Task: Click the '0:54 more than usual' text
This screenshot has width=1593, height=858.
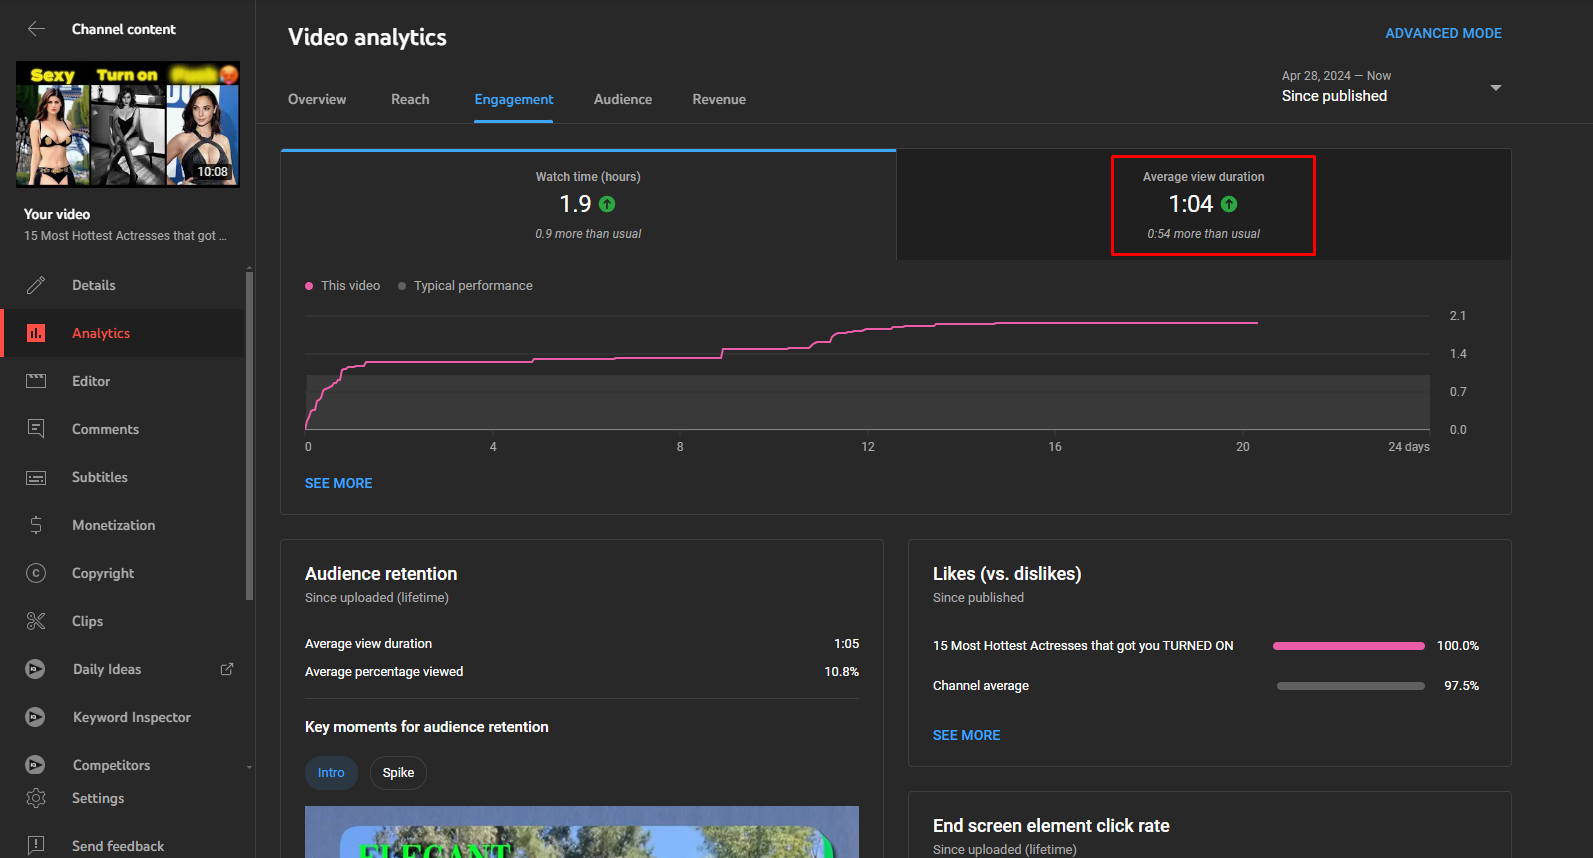Action: click(1203, 234)
